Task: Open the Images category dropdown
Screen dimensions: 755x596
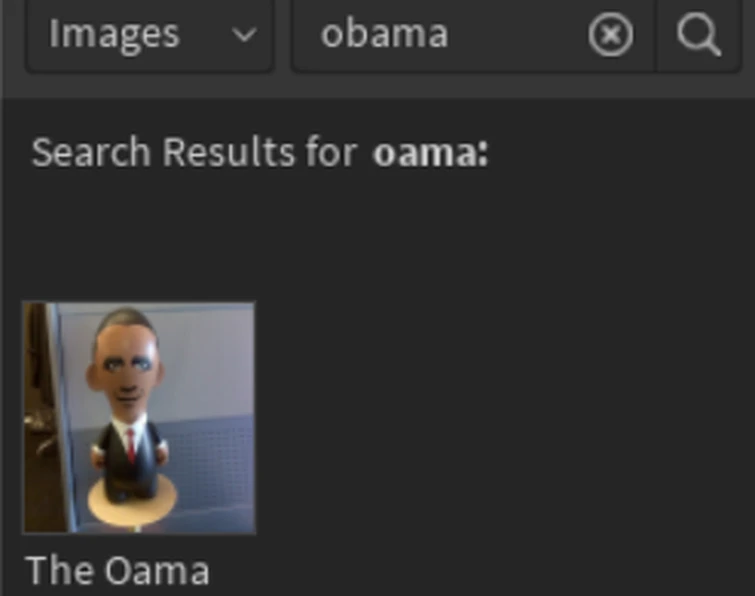Action: (x=150, y=35)
